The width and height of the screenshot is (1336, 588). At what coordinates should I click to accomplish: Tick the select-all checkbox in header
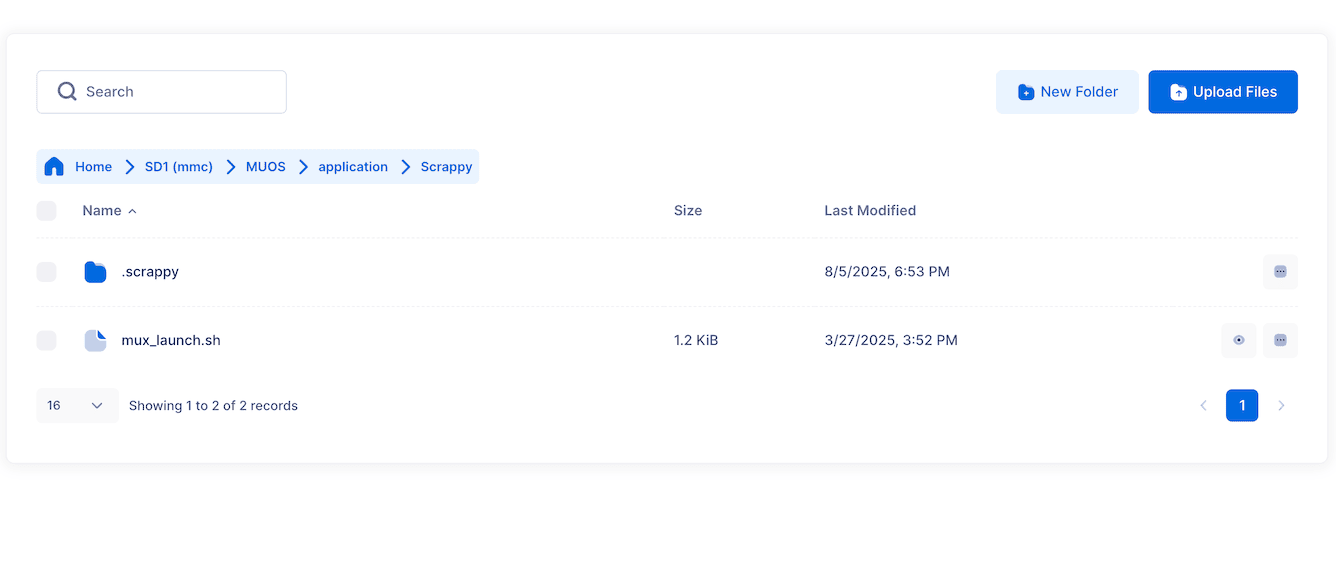46,211
